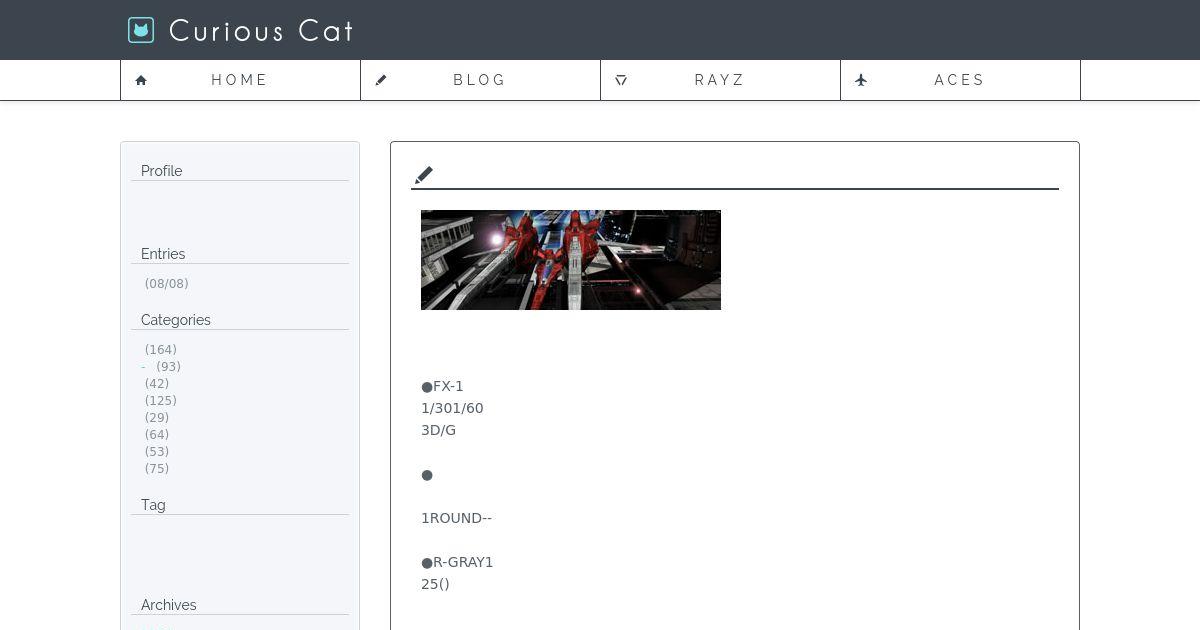Click the pencil icon in post header
This screenshot has height=630, width=1200.
(x=424, y=175)
